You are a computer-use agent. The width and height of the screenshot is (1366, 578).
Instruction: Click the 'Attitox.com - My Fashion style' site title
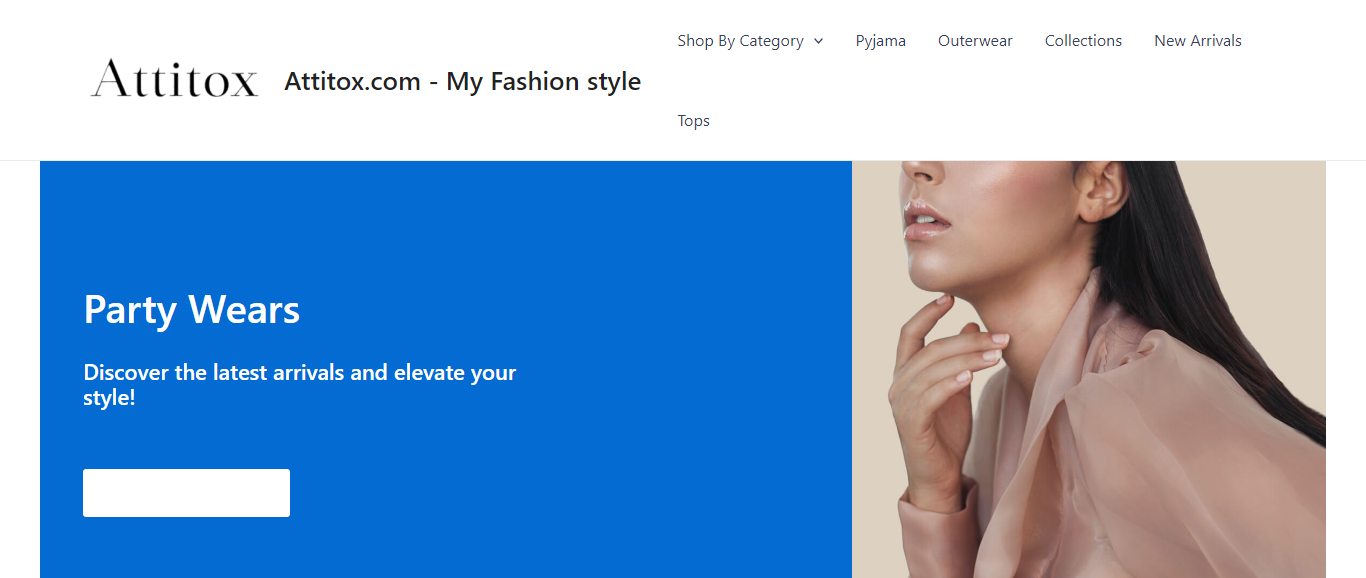tap(462, 81)
